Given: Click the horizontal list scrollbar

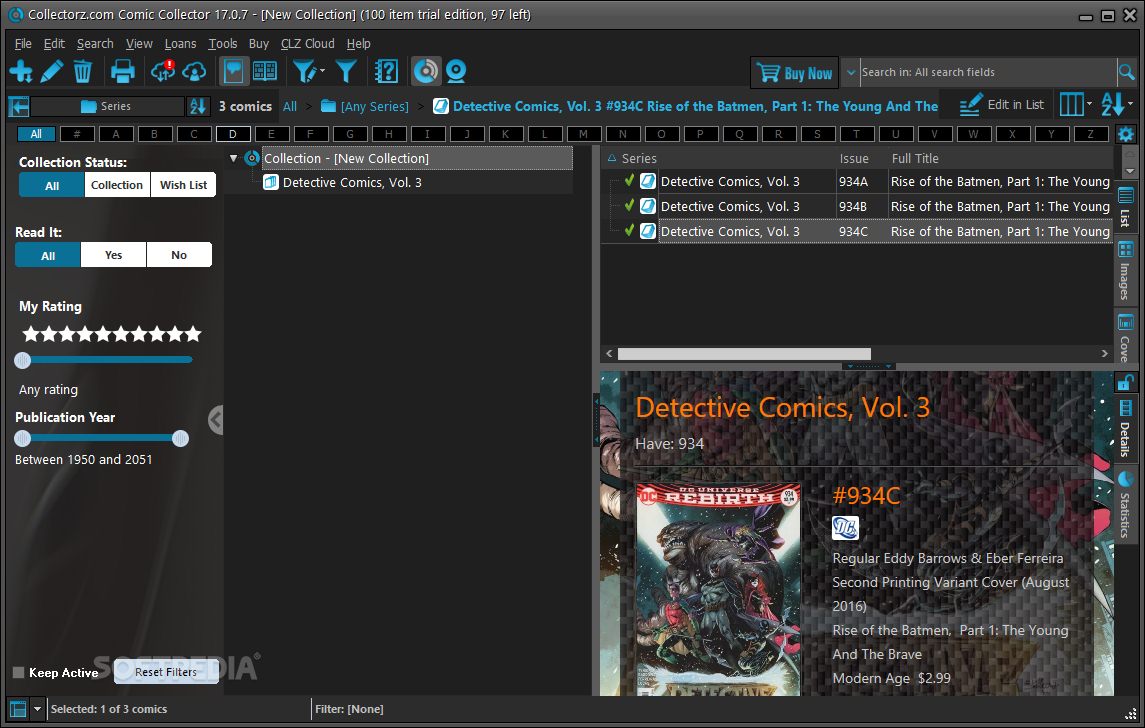Looking at the screenshot, I should point(744,354).
